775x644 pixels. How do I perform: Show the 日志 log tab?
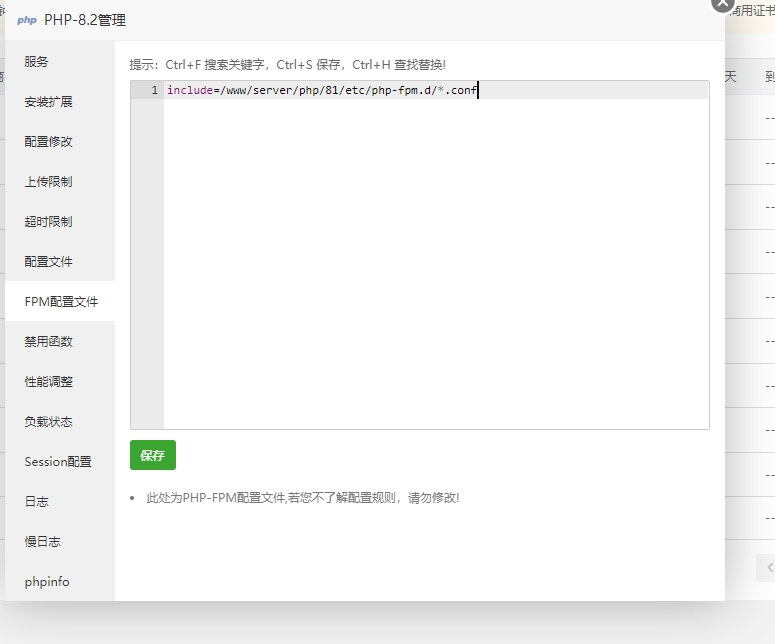pyautogui.click(x=60, y=502)
